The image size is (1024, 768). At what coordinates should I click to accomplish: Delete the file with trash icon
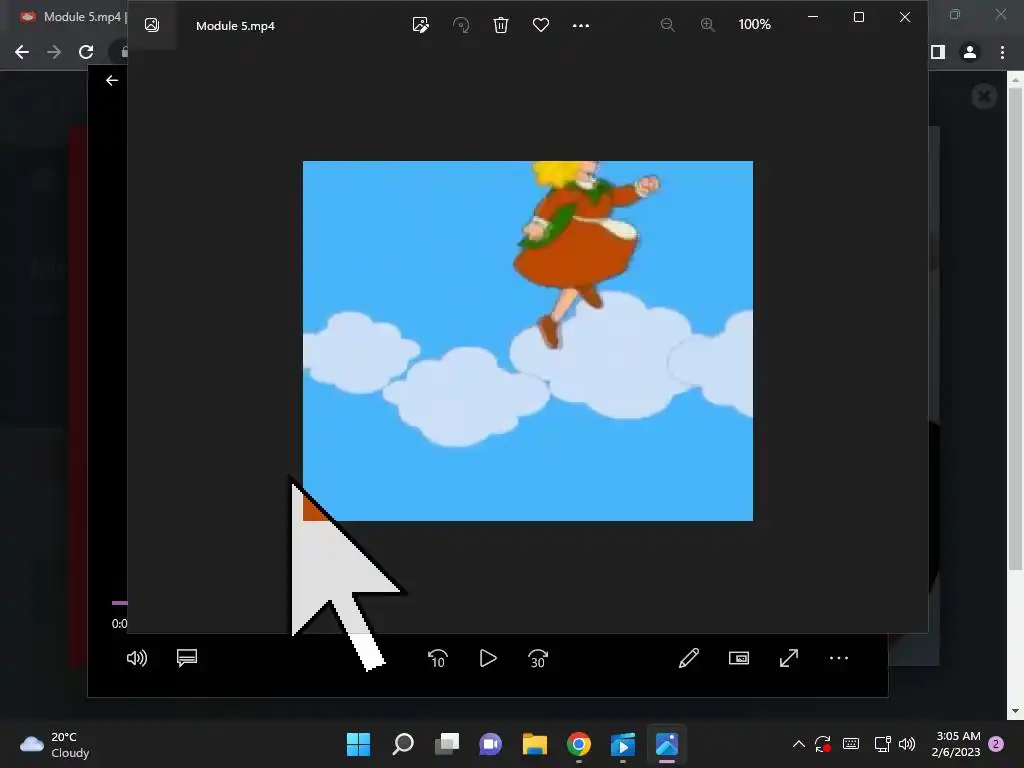pyautogui.click(x=501, y=25)
